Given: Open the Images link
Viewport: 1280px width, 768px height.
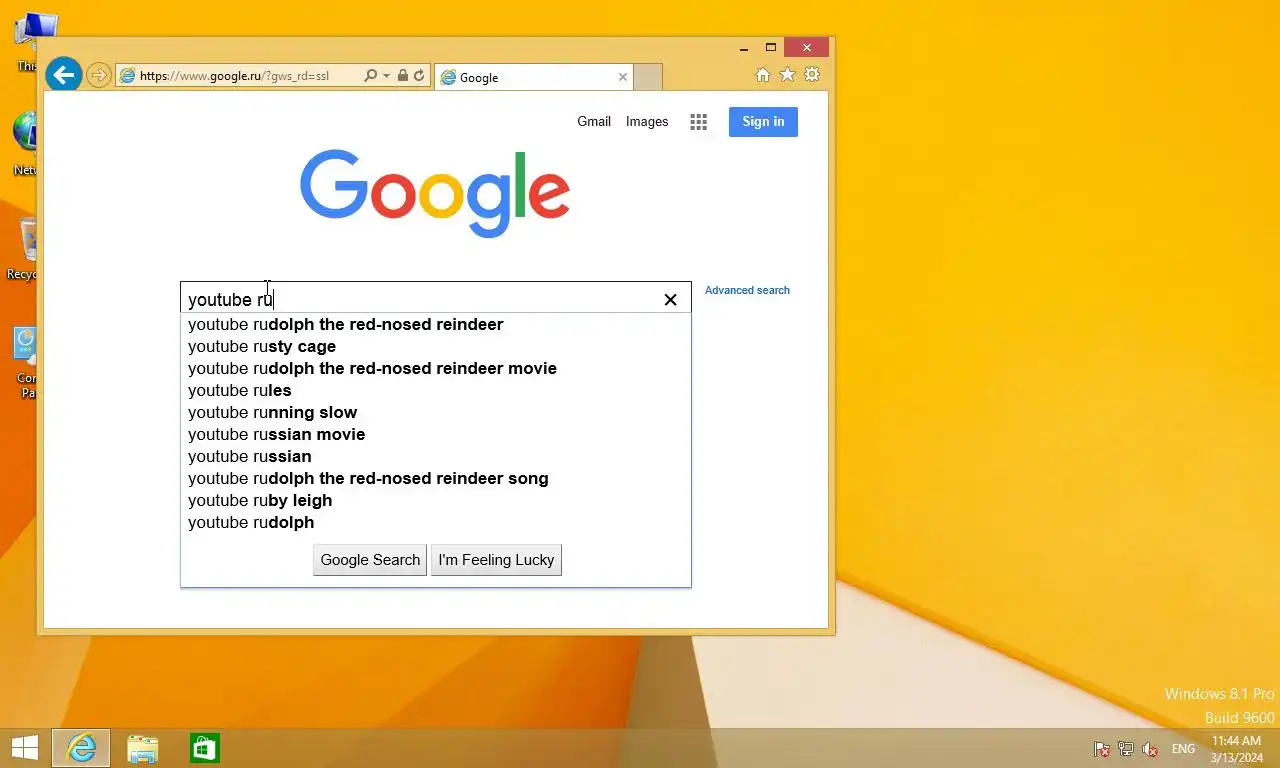Looking at the screenshot, I should coord(647,122).
